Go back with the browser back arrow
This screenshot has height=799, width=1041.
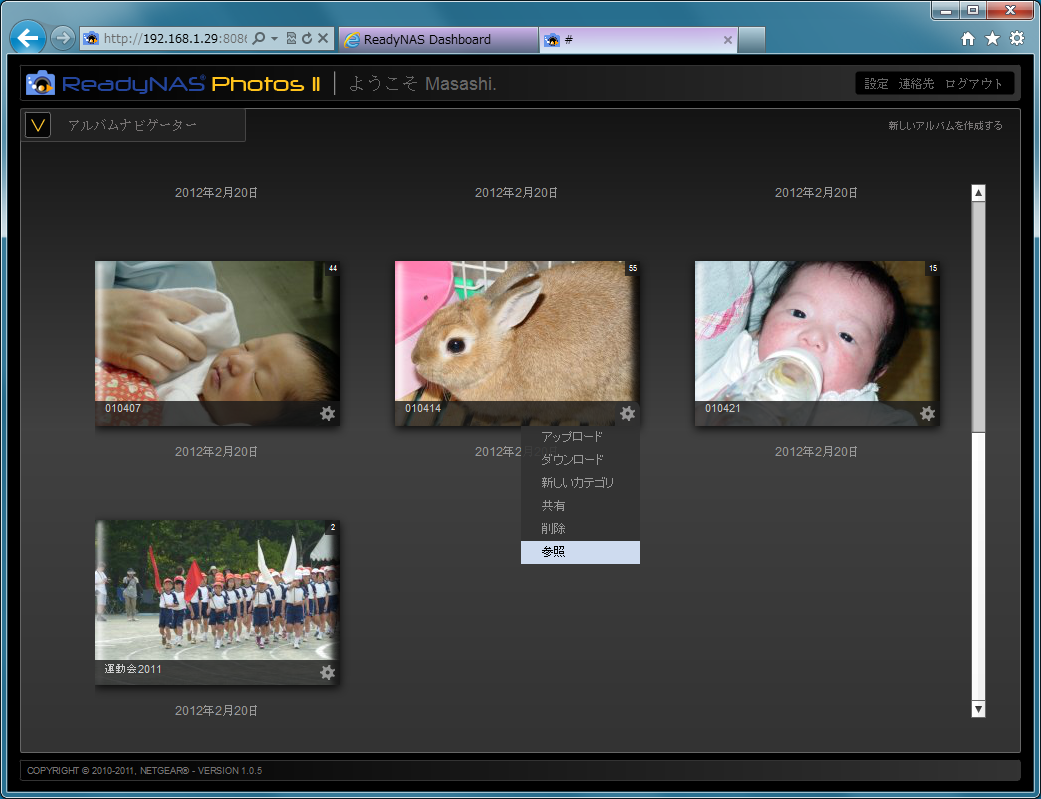coord(28,39)
